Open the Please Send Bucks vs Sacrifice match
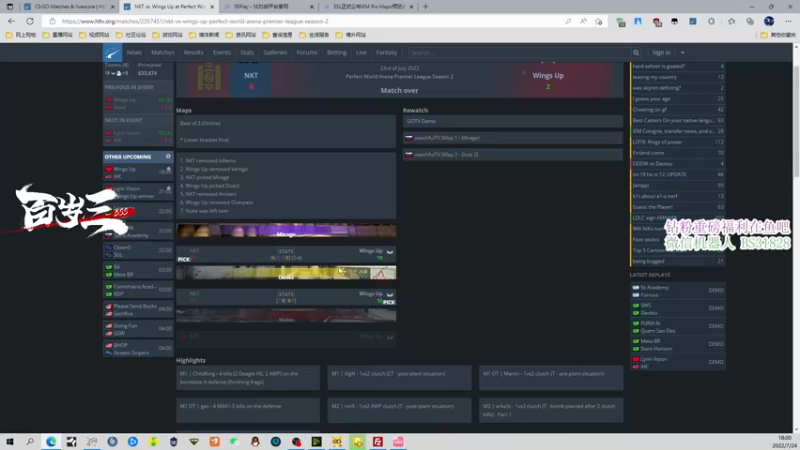The height and width of the screenshot is (450, 800). [138, 310]
